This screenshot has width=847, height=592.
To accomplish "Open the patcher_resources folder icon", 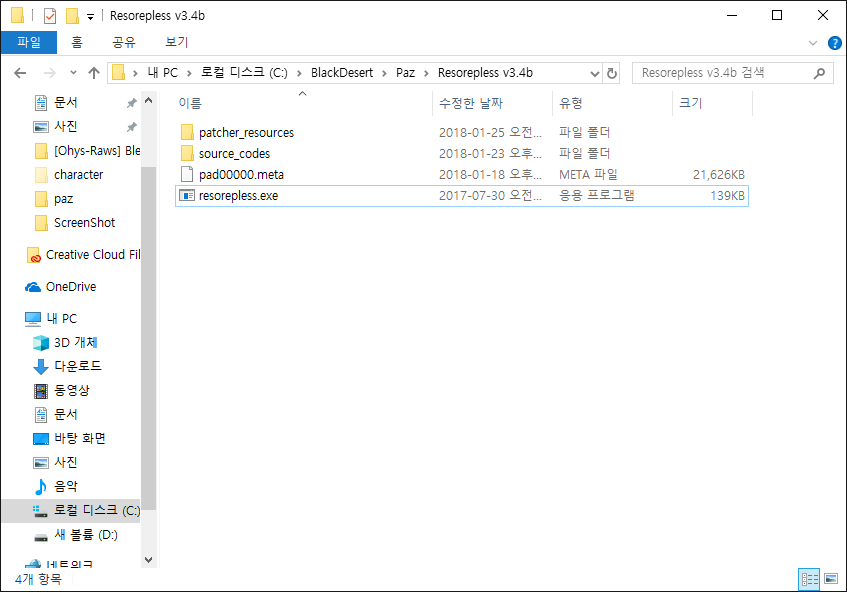I will [x=186, y=132].
